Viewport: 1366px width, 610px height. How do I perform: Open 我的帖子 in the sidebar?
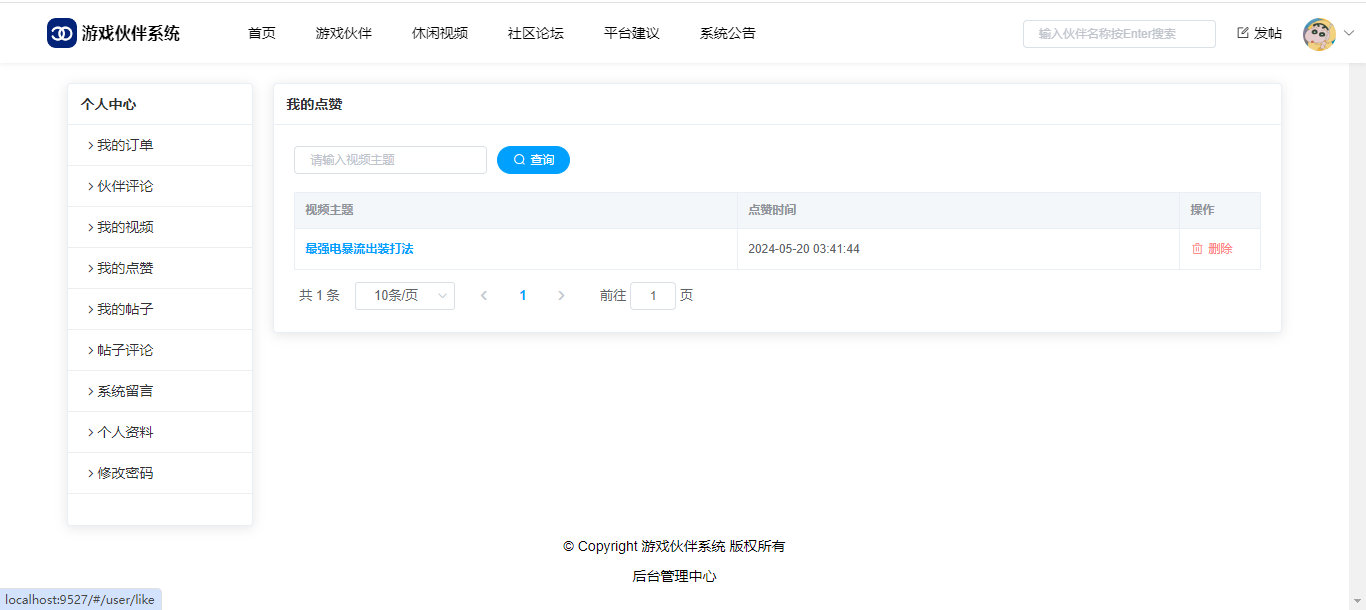pyautogui.click(x=160, y=309)
